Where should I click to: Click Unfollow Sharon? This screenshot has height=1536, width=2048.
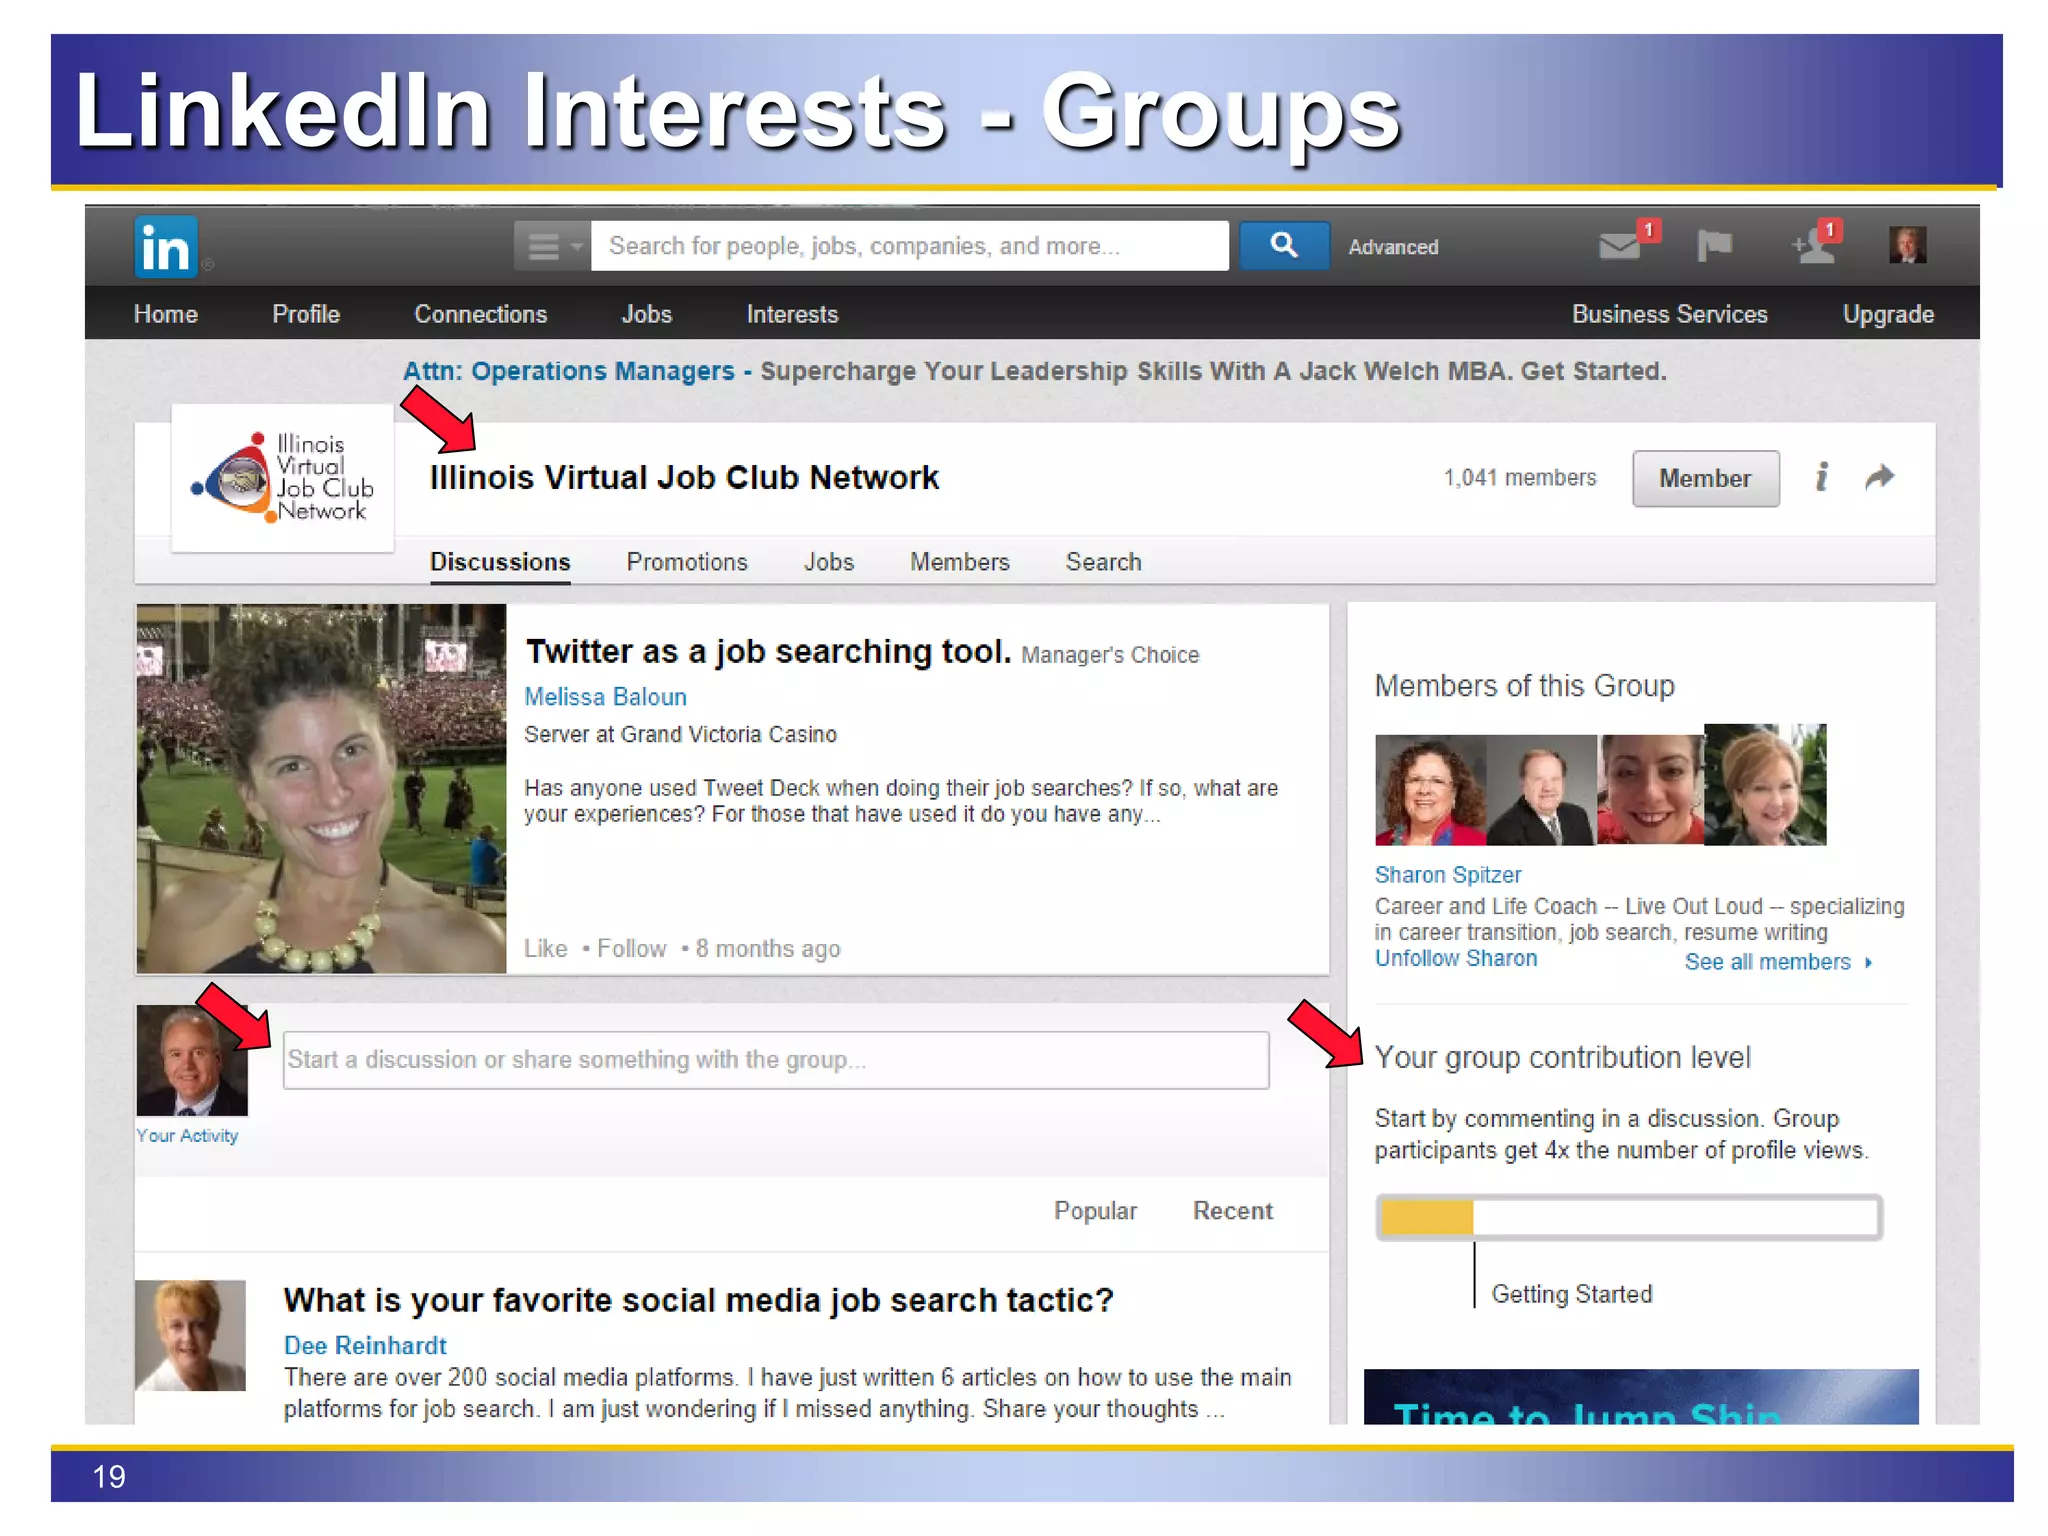click(x=1456, y=958)
